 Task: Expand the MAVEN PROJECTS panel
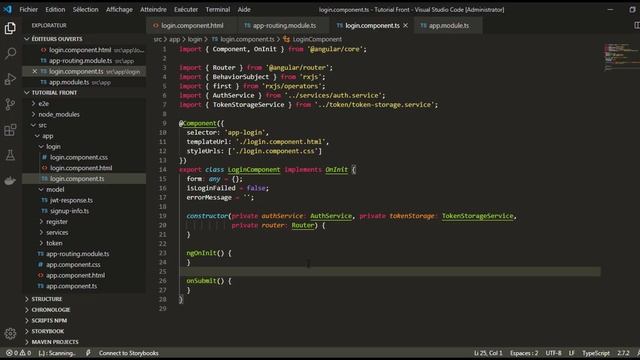55,342
